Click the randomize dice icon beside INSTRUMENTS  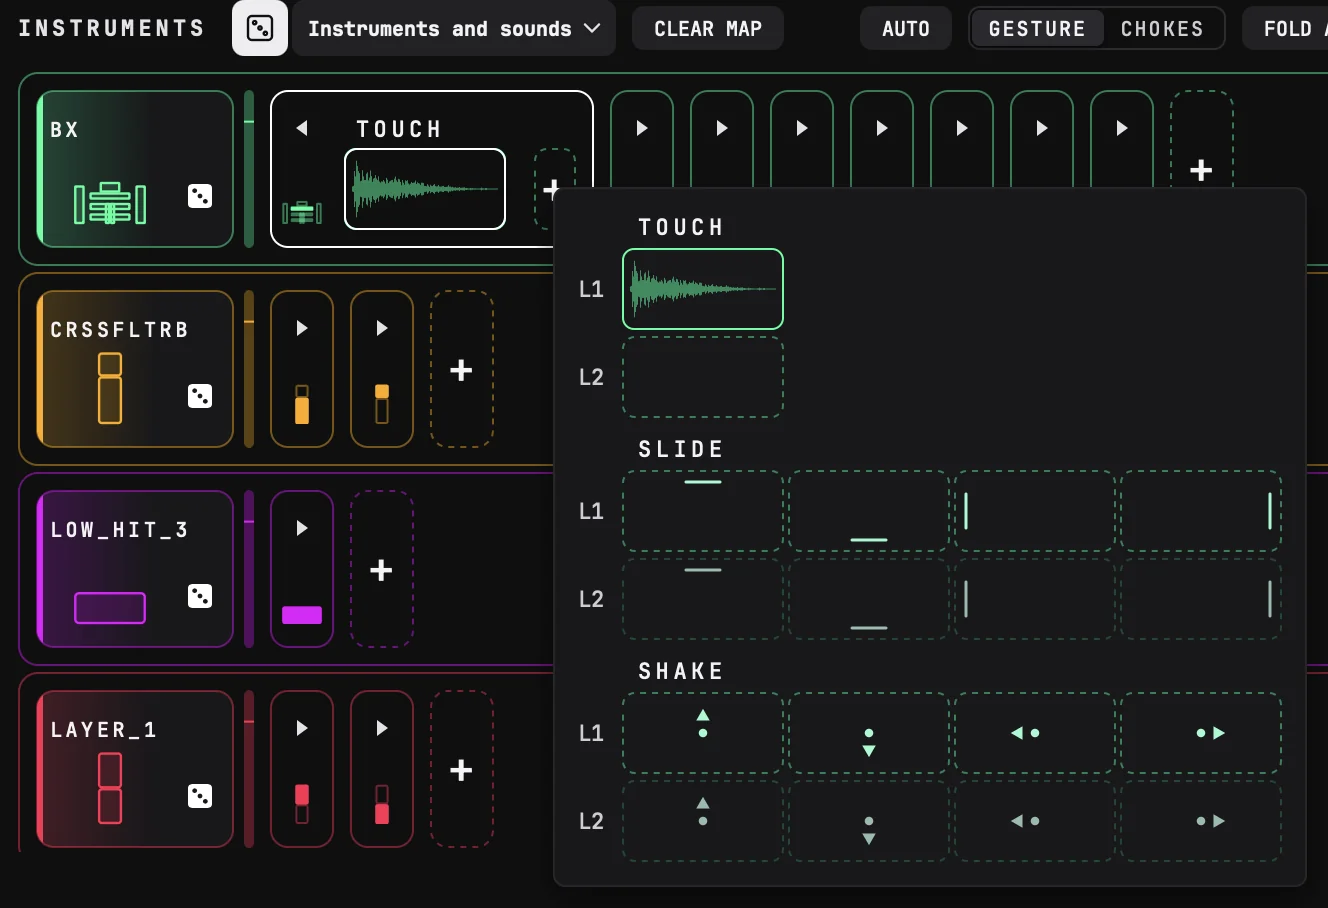click(x=260, y=28)
